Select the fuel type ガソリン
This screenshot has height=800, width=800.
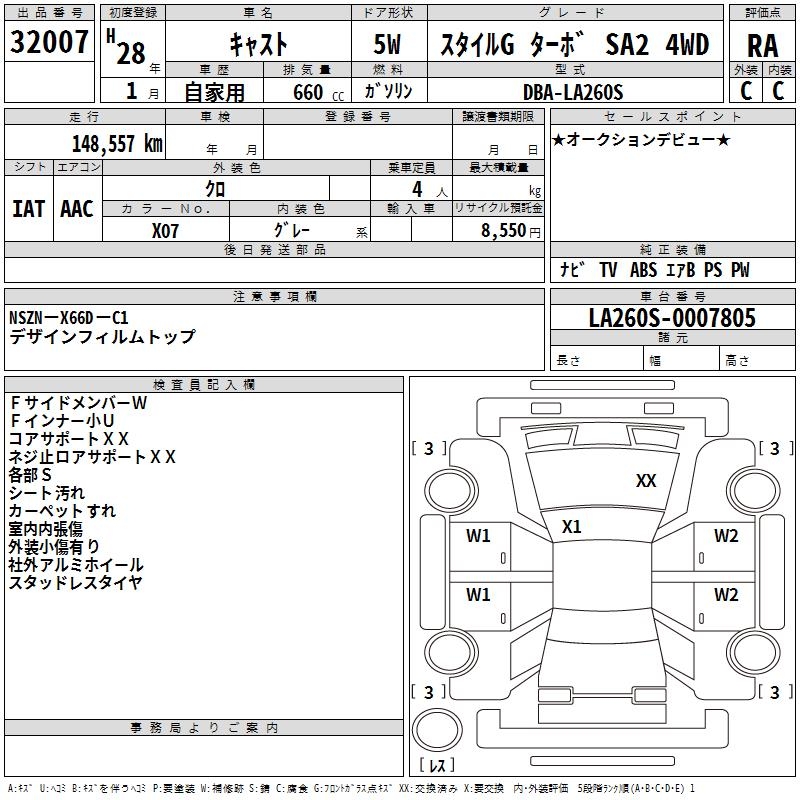[x=388, y=91]
